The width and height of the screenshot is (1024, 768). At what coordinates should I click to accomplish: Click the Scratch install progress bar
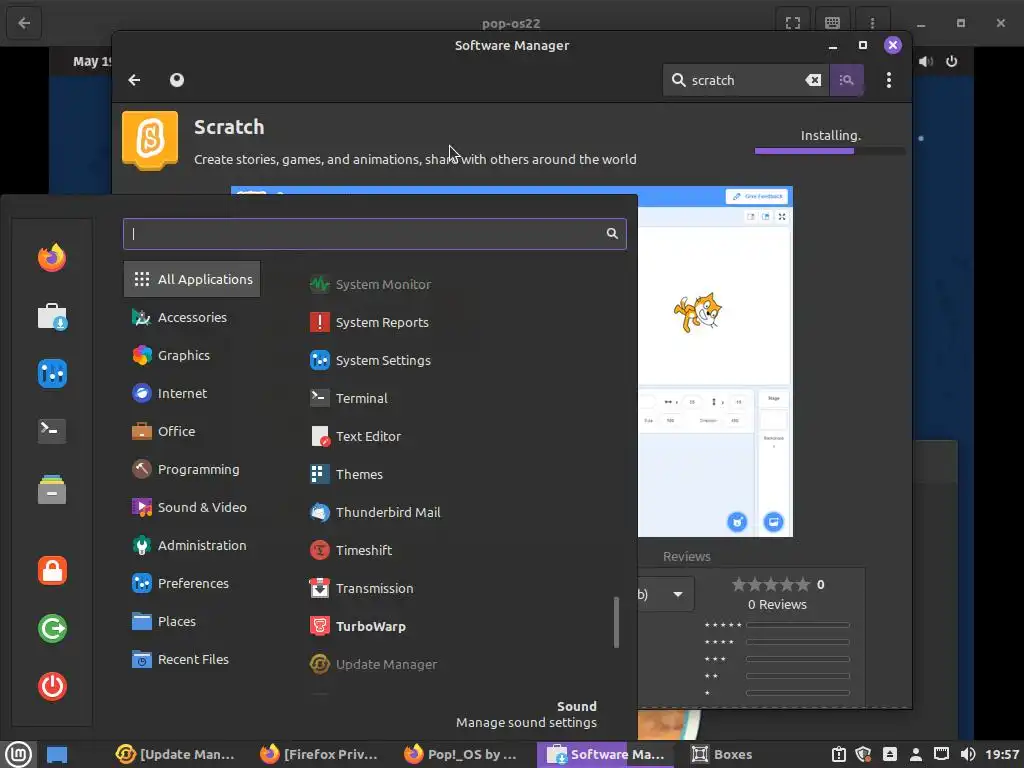pyautogui.click(x=829, y=151)
